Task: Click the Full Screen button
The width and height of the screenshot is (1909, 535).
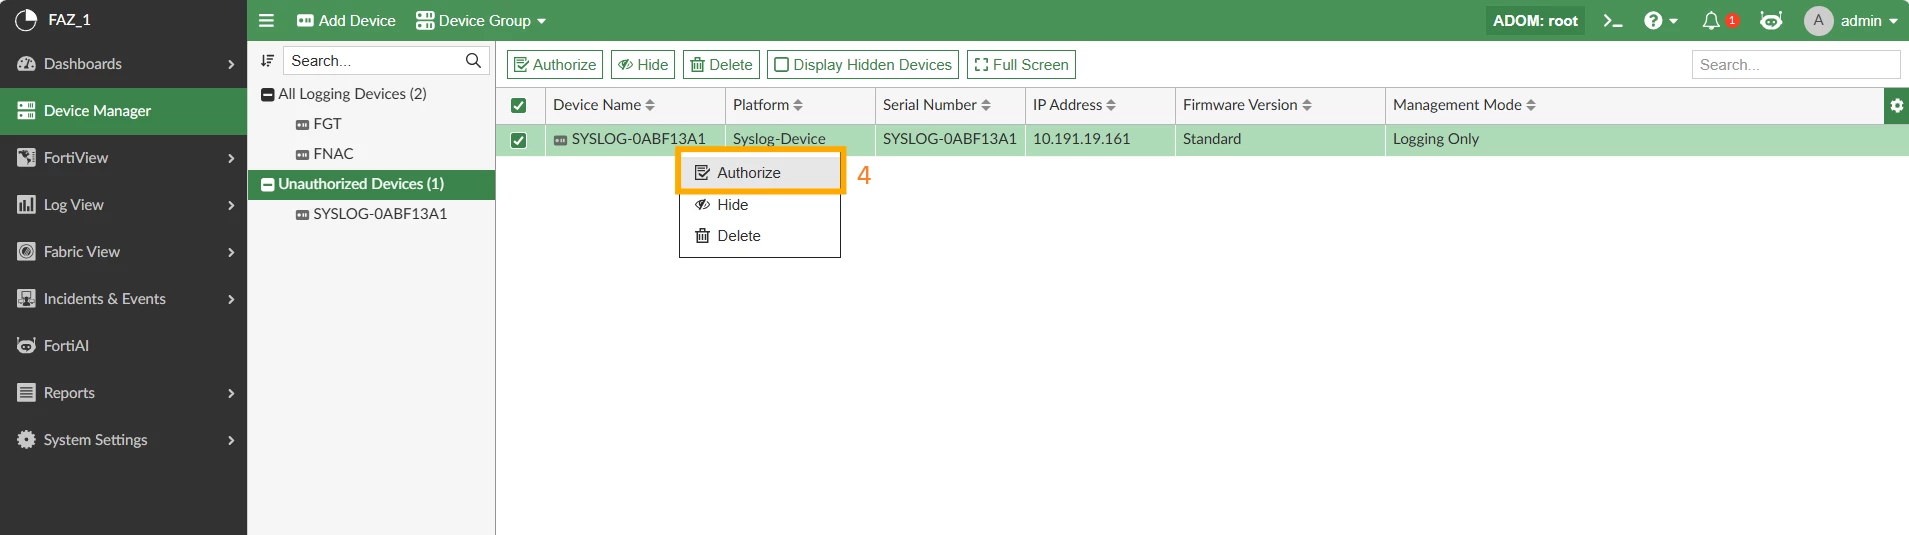Action: 1021,65
